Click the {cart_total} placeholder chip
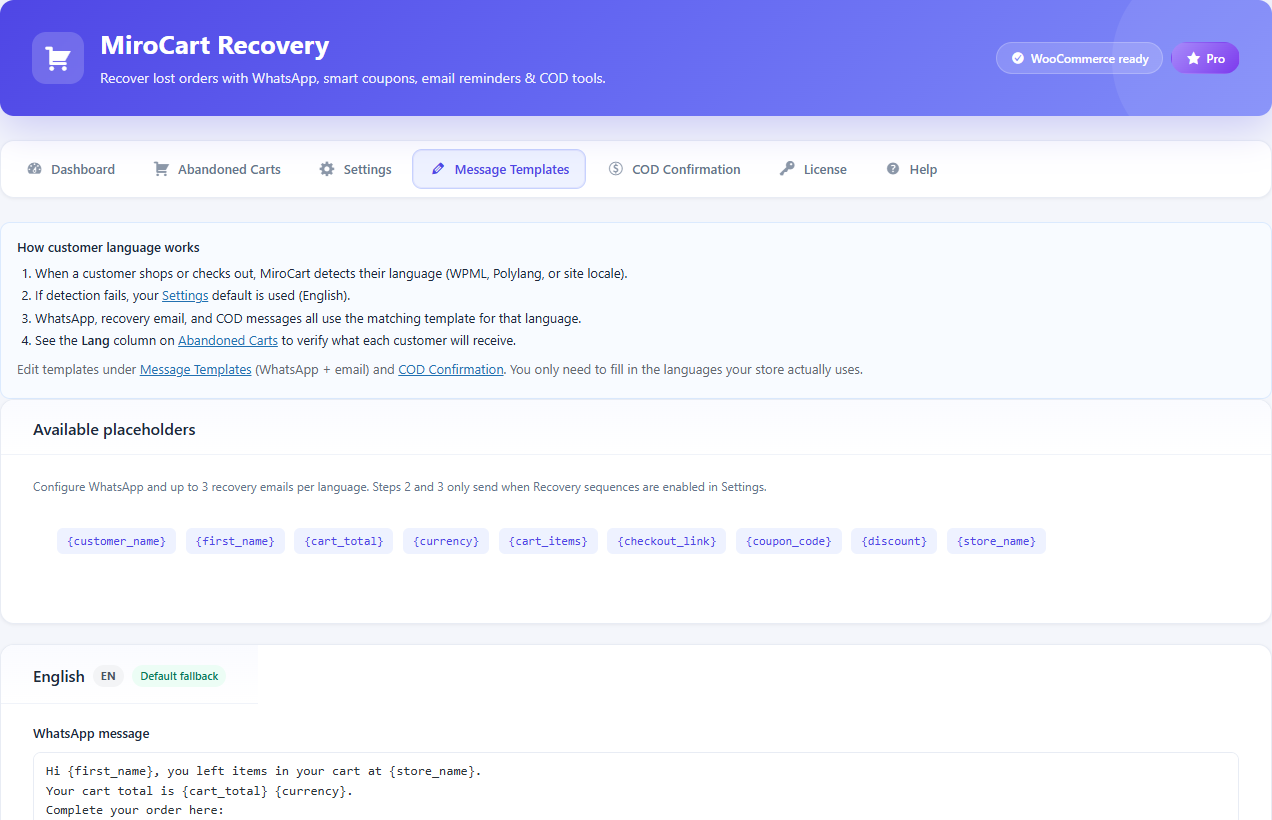The image size is (1272, 820). (344, 541)
